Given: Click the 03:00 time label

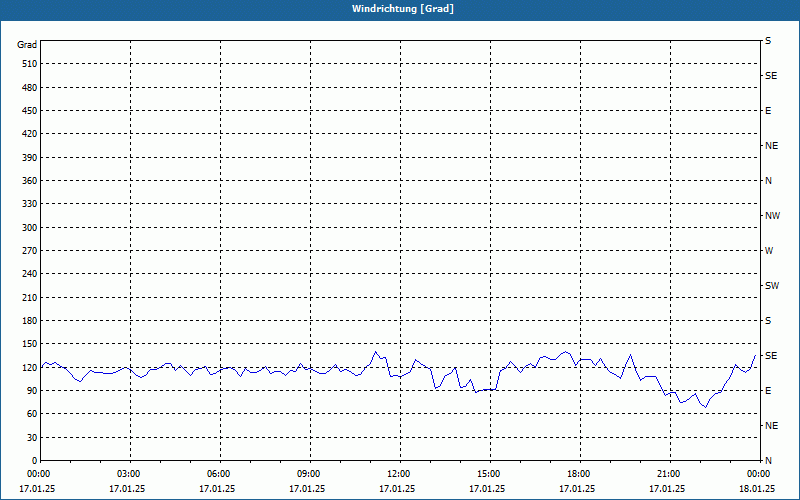Looking at the screenshot, I should [129, 474].
